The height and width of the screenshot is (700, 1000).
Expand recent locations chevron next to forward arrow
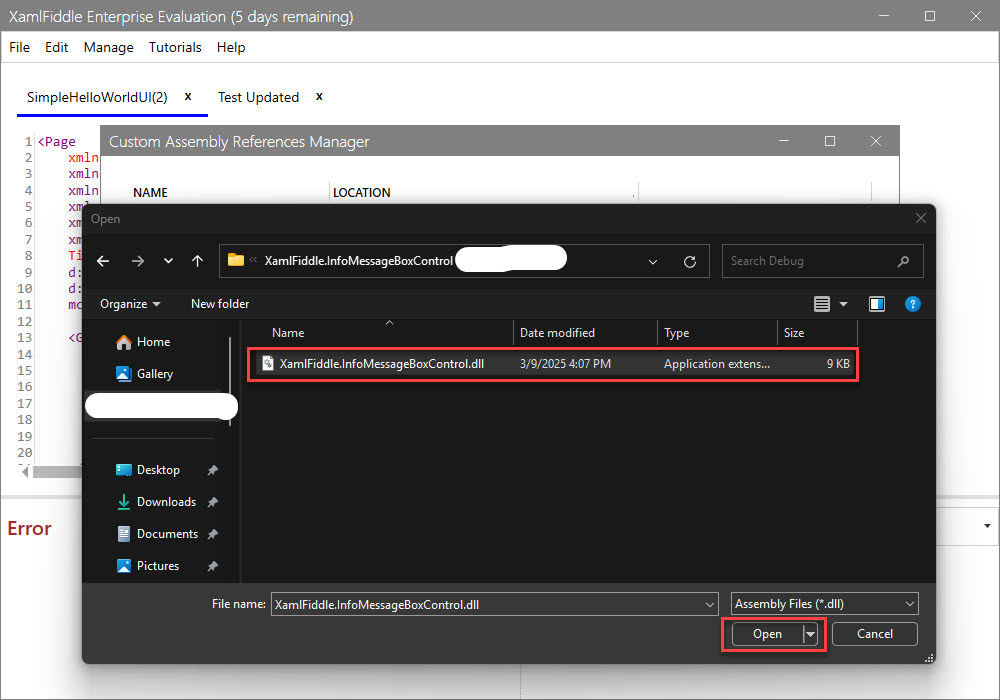pyautogui.click(x=168, y=261)
